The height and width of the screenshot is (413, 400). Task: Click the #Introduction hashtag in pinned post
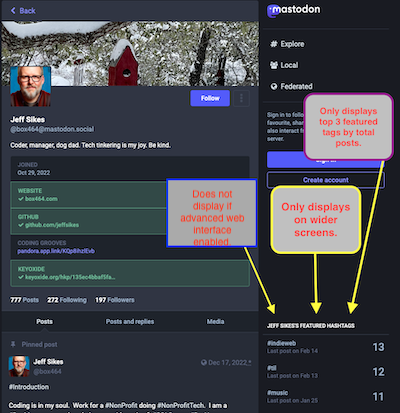[29, 387]
